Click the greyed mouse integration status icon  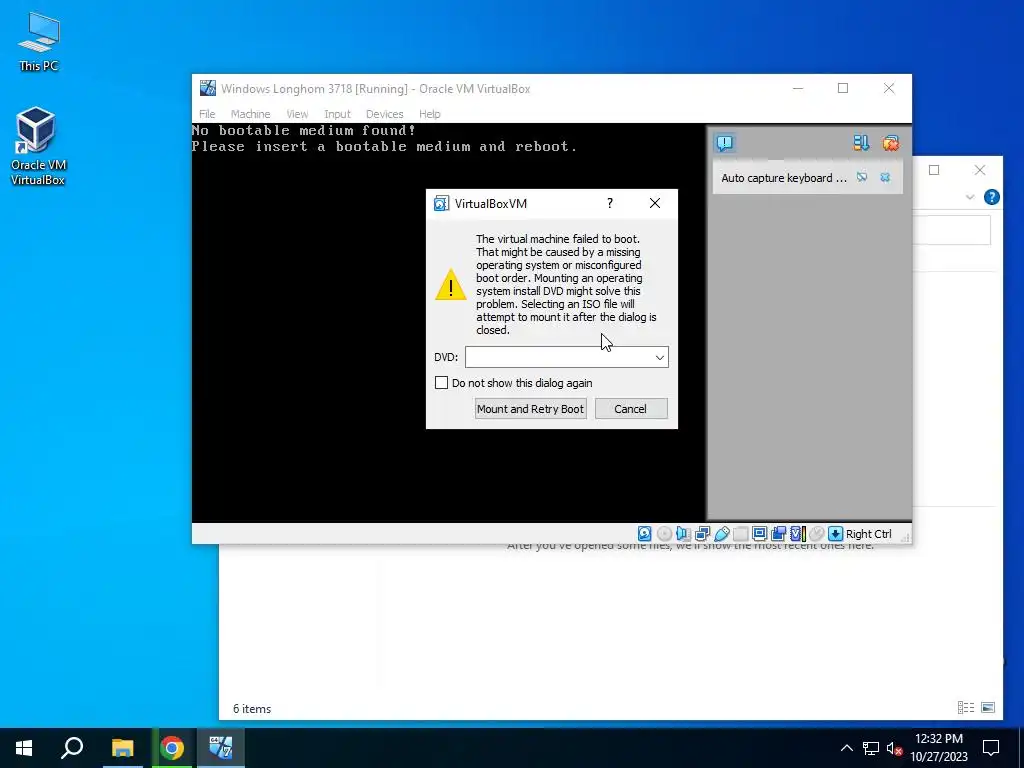[816, 534]
